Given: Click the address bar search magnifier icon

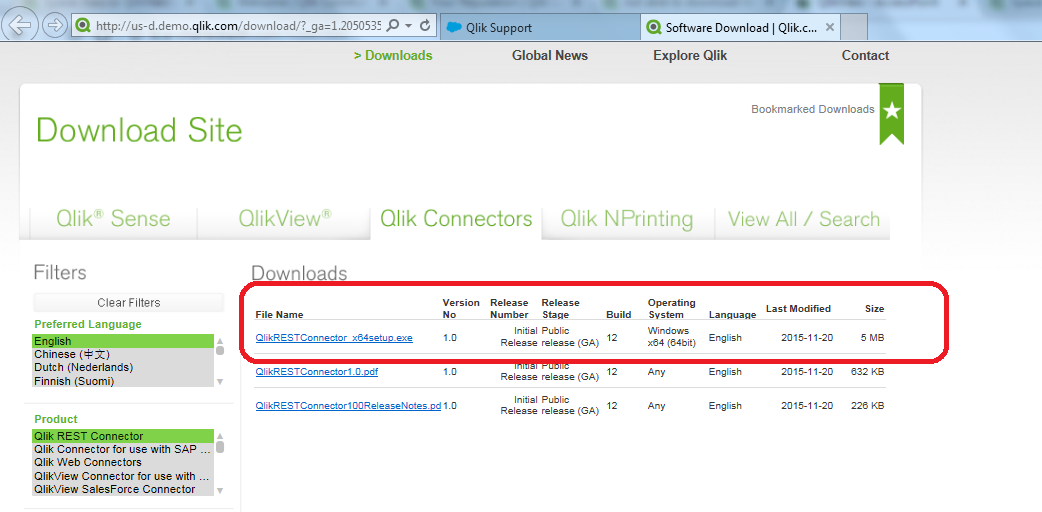Looking at the screenshot, I should pyautogui.click(x=392, y=27).
